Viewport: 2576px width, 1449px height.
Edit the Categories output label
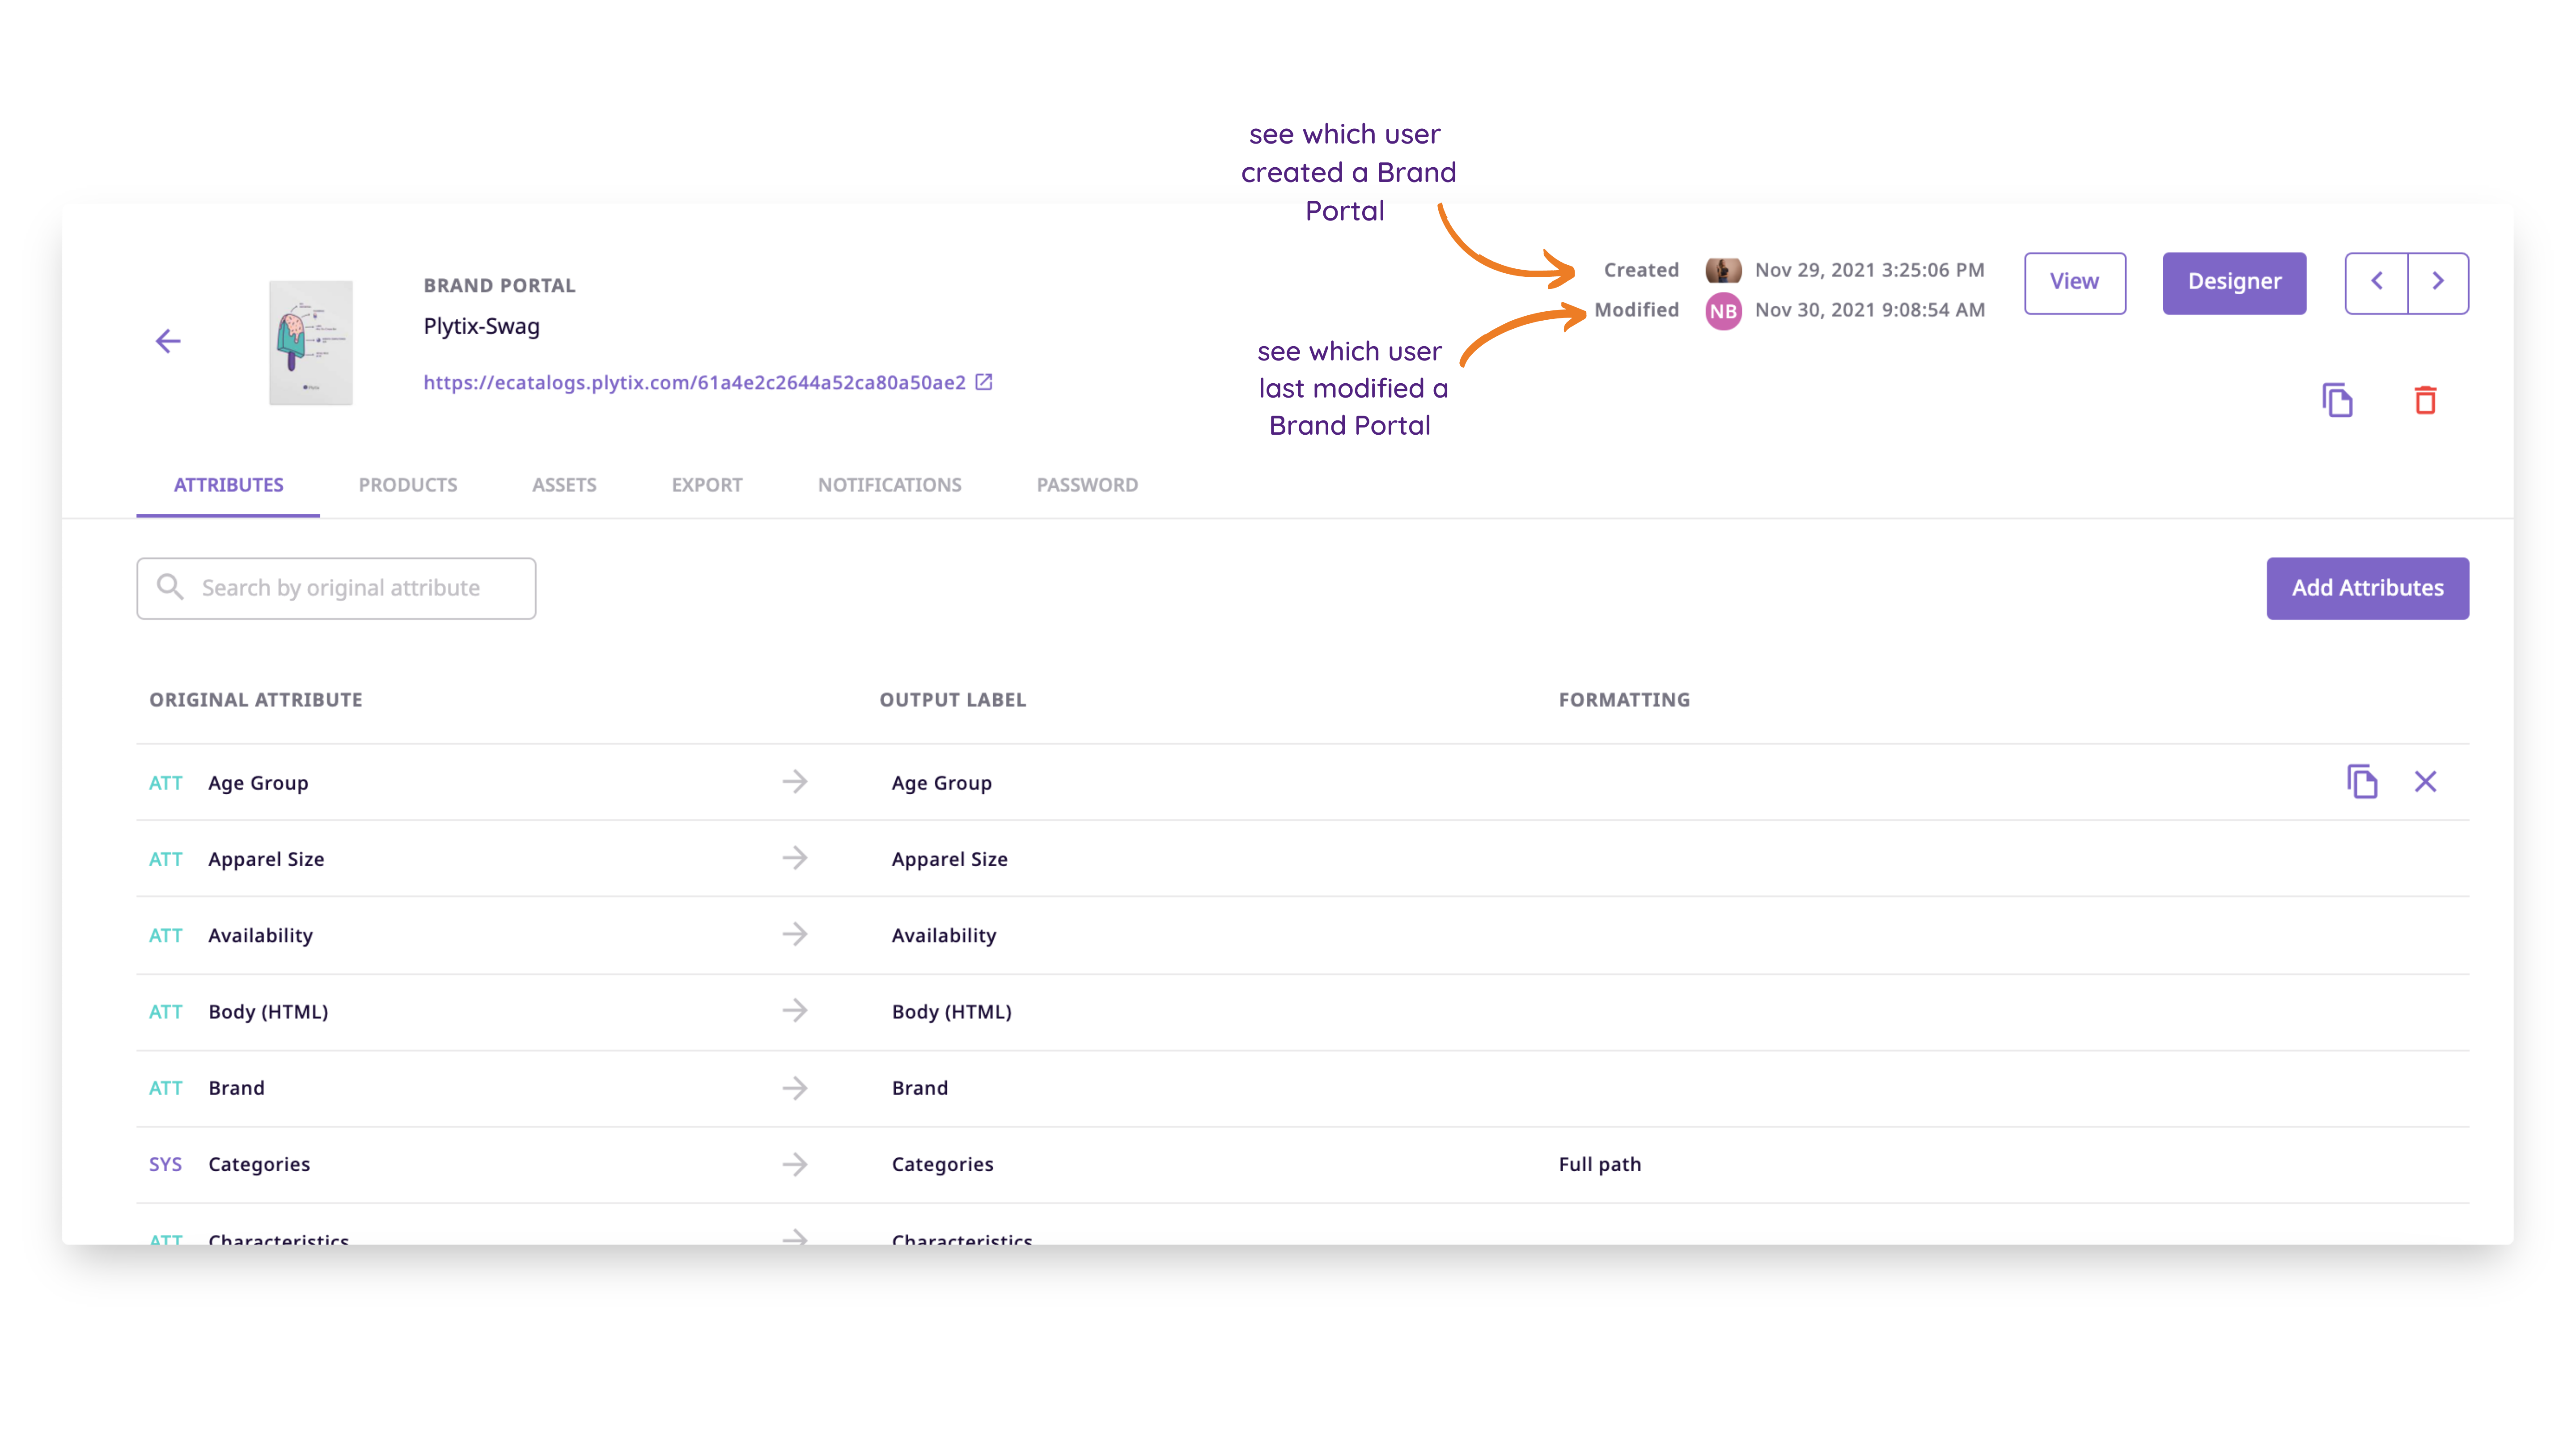[x=943, y=1164]
